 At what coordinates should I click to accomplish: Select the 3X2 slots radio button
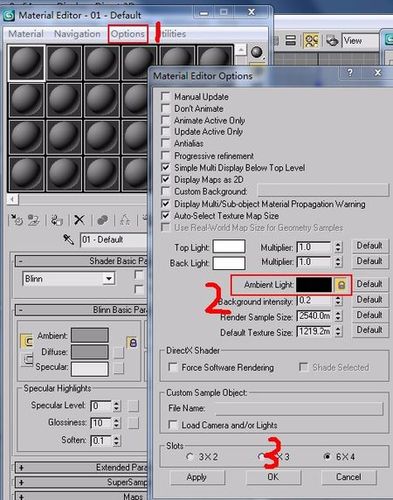190,456
